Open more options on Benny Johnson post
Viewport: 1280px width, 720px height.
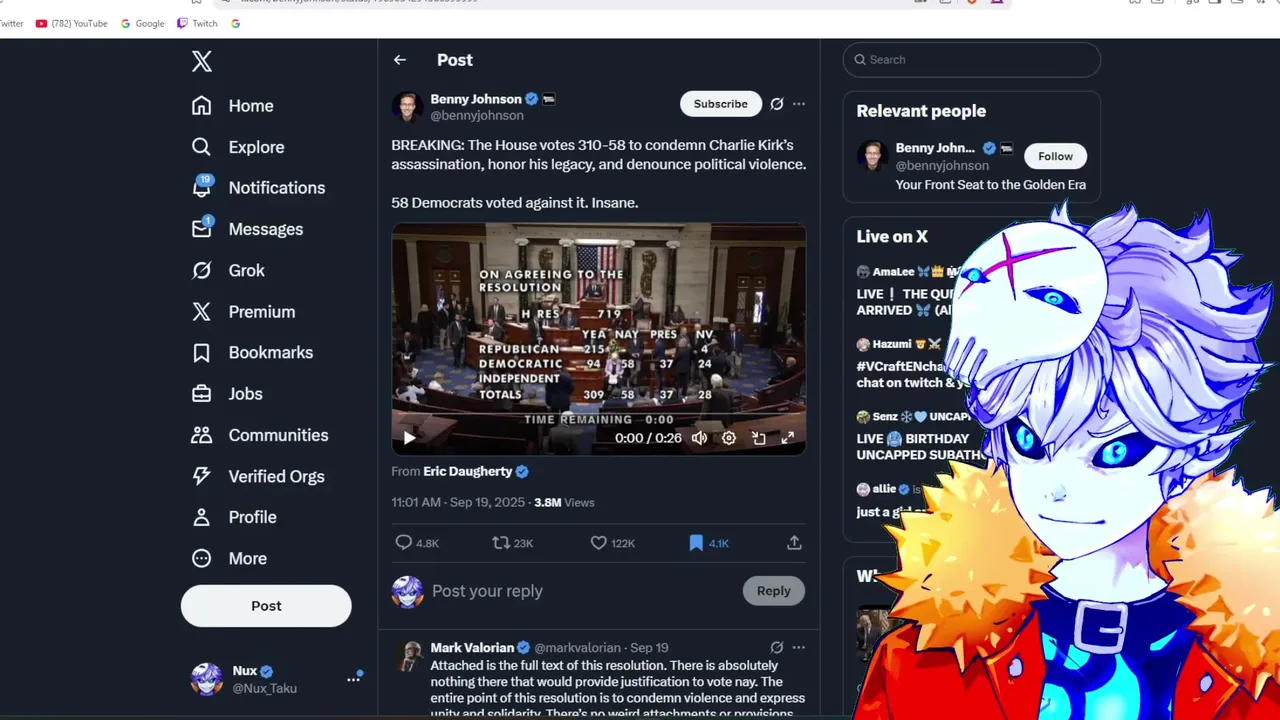799,104
